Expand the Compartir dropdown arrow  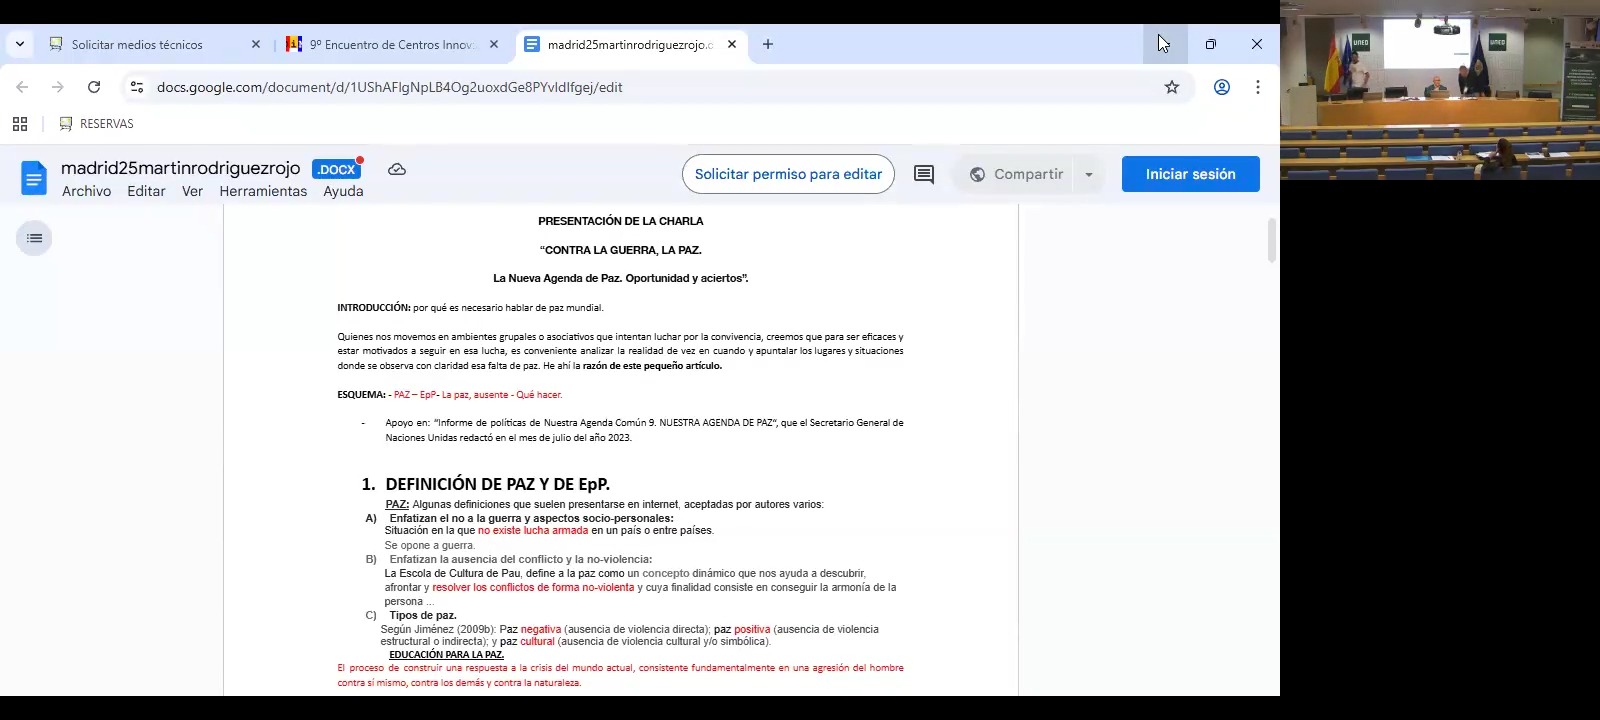pos(1089,174)
